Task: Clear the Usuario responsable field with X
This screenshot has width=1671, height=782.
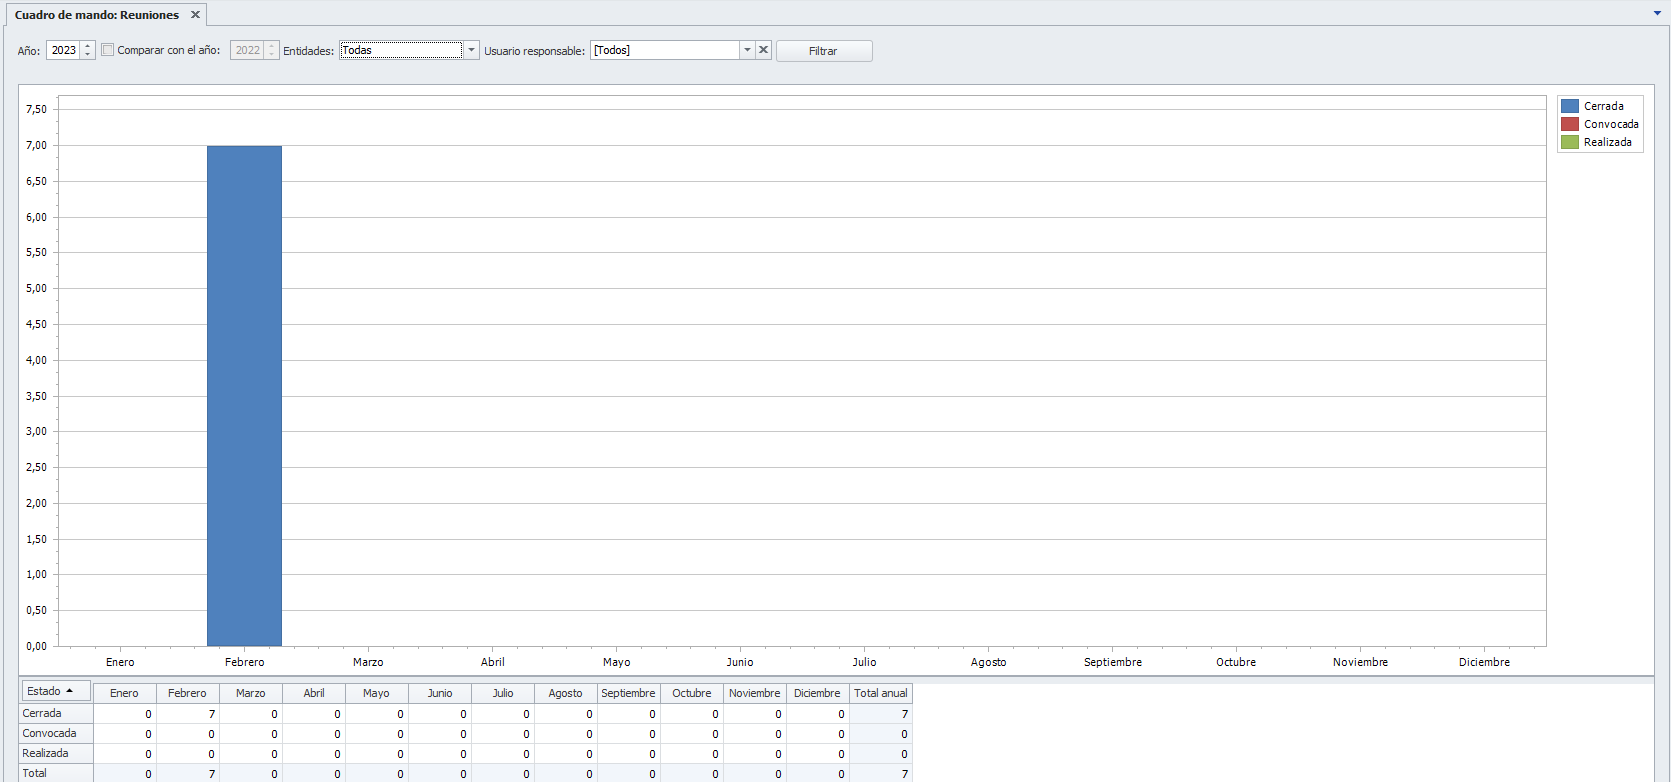Action: point(763,50)
